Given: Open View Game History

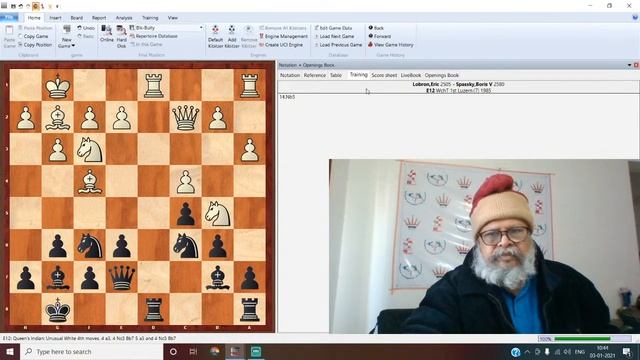Looking at the screenshot, I should point(391,45).
